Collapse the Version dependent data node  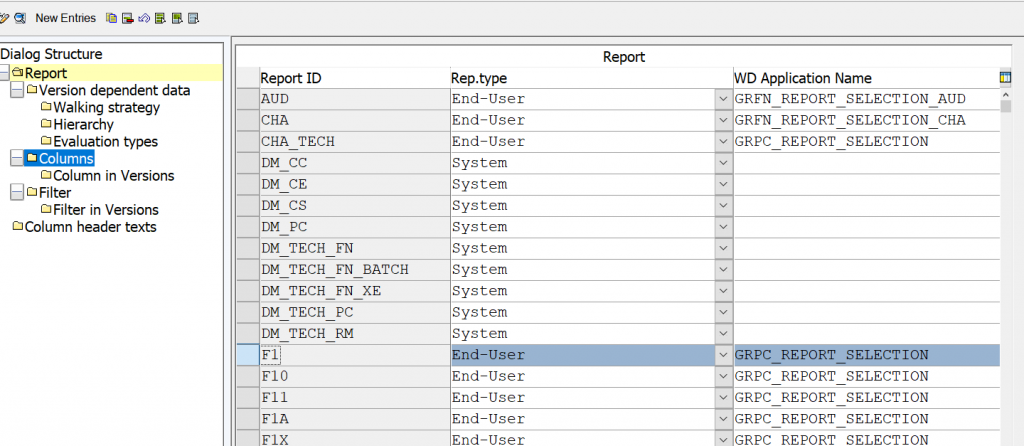16,90
